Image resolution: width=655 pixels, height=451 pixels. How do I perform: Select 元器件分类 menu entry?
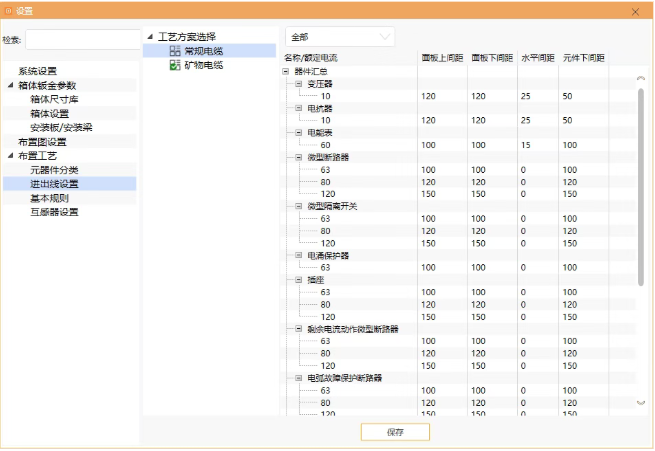(54, 170)
